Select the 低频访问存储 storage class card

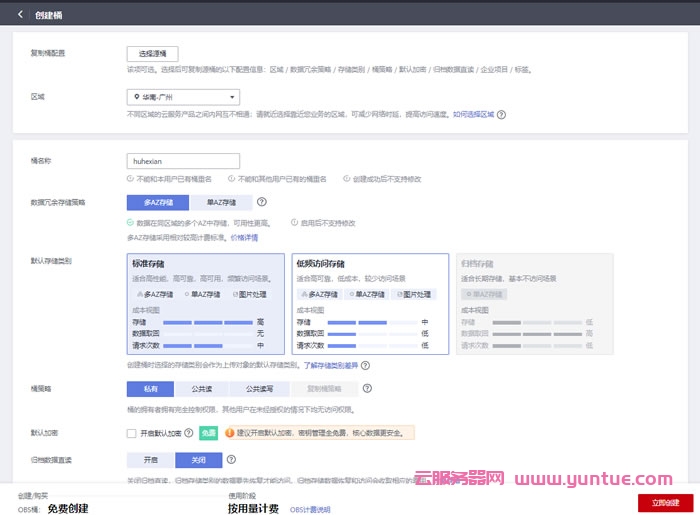point(370,304)
